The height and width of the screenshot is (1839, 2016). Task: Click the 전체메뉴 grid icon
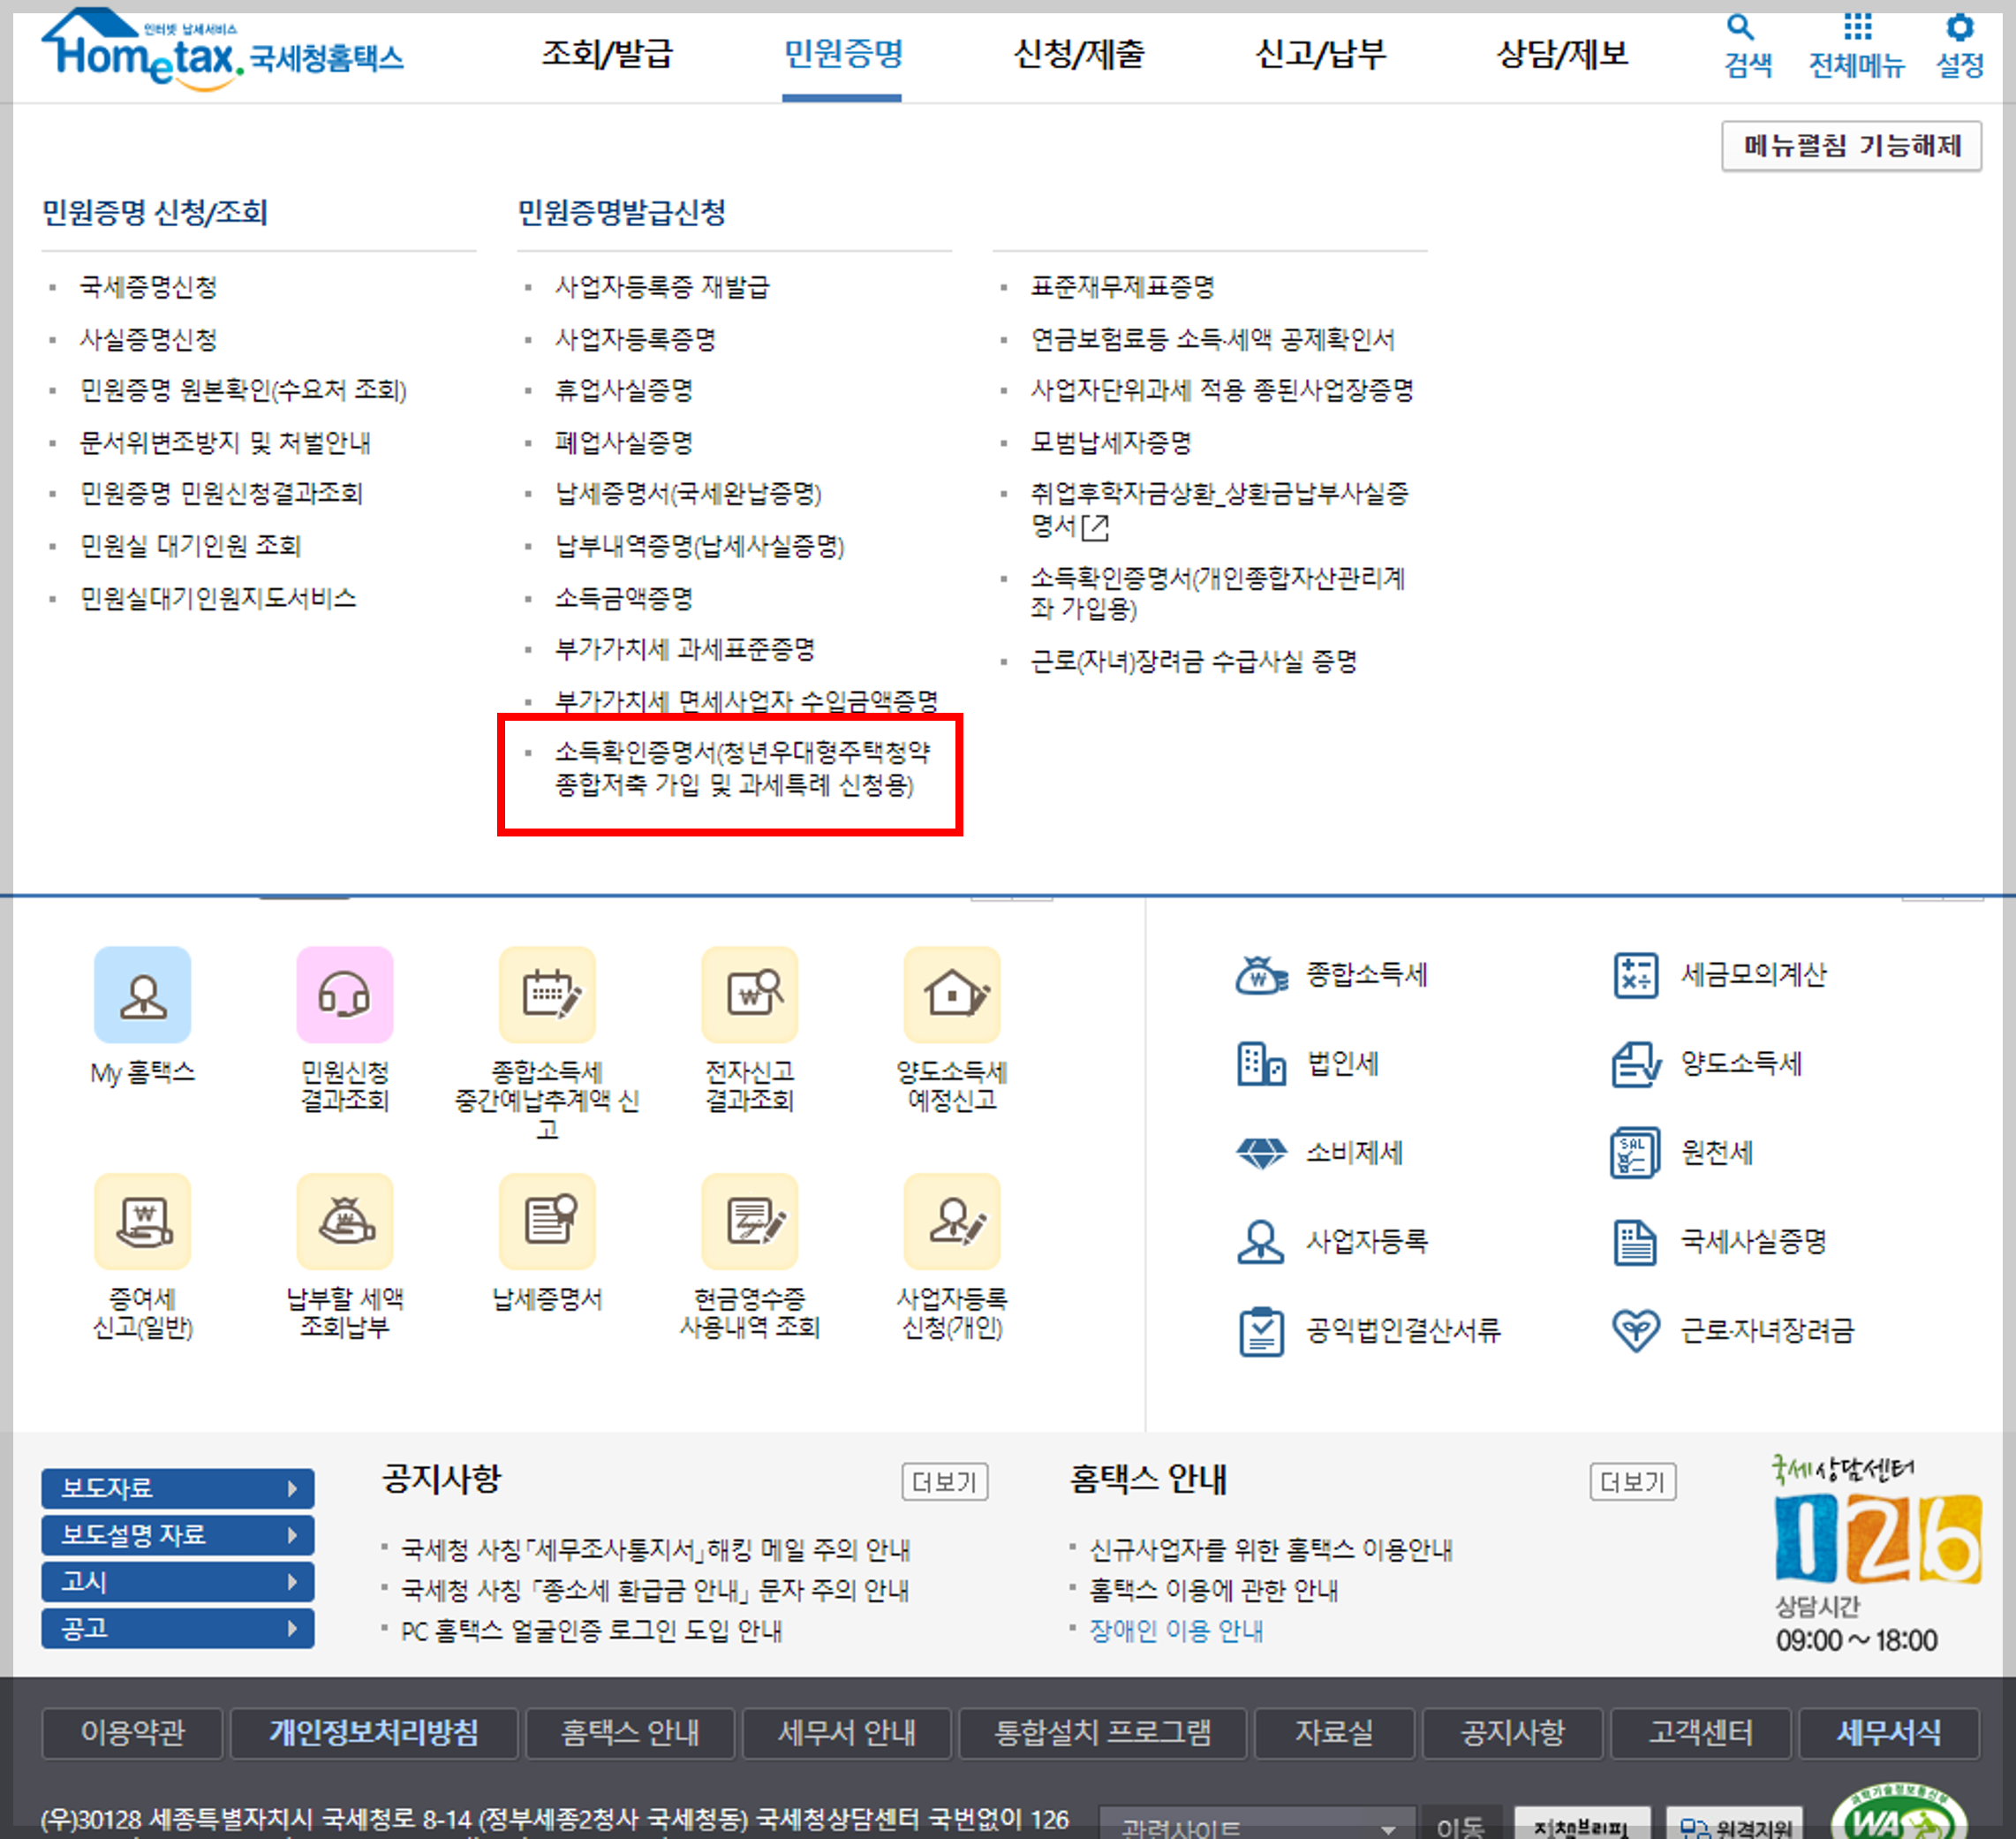[1856, 27]
